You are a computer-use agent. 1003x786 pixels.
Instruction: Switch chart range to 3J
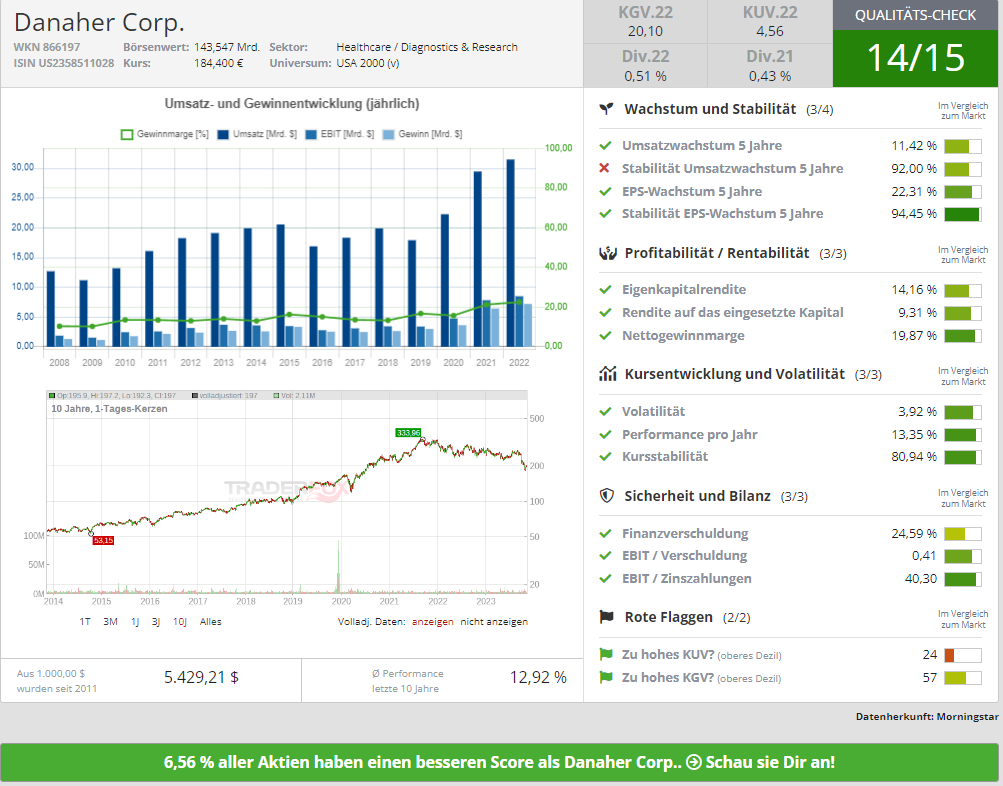click(156, 621)
